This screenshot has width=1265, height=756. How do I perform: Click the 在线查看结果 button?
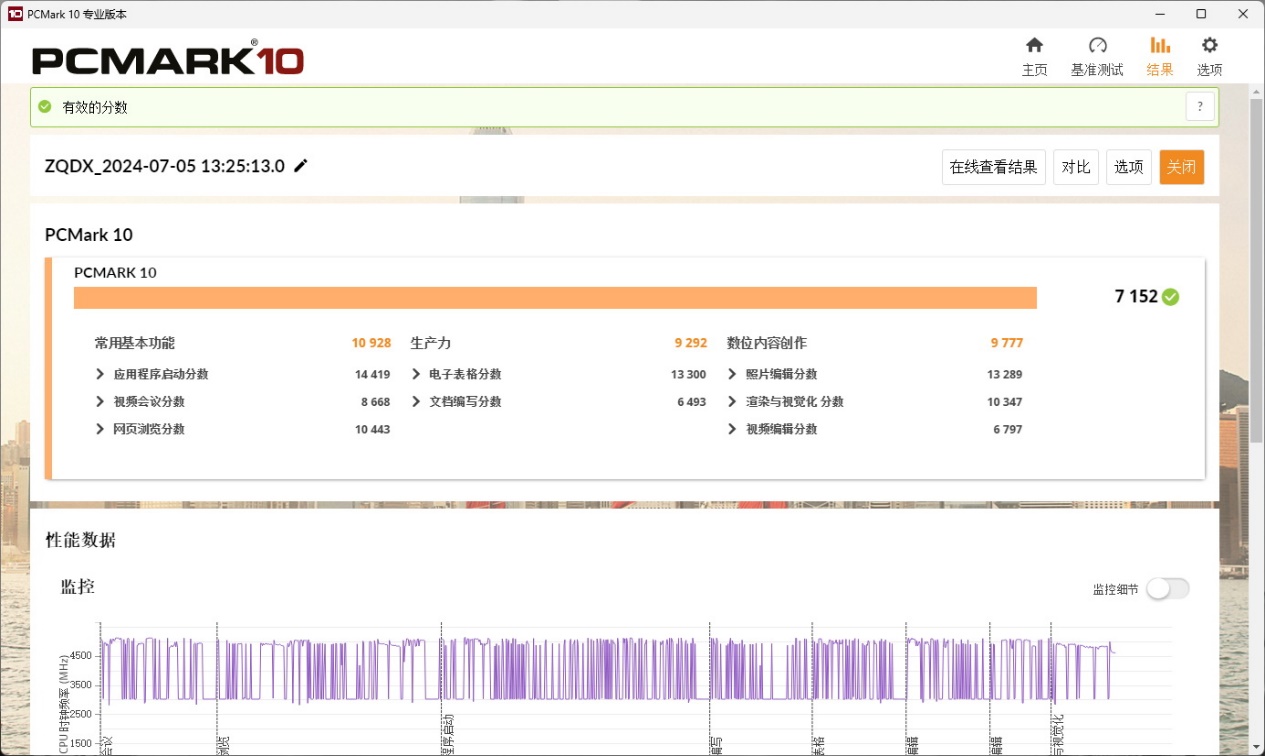(993, 167)
